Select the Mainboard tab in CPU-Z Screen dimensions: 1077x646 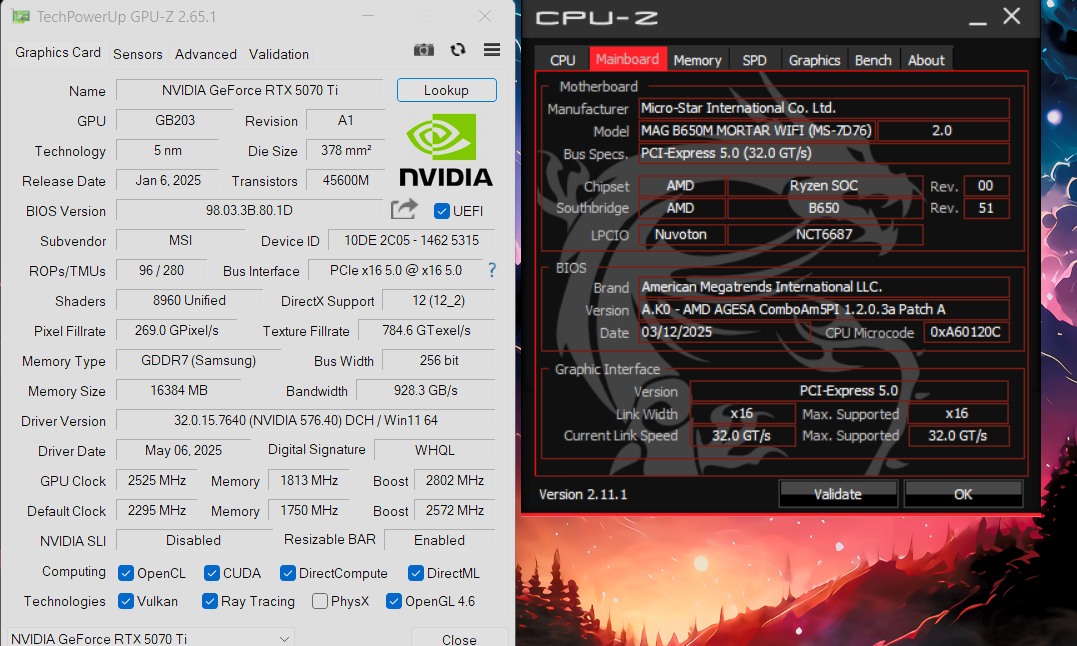(x=627, y=59)
